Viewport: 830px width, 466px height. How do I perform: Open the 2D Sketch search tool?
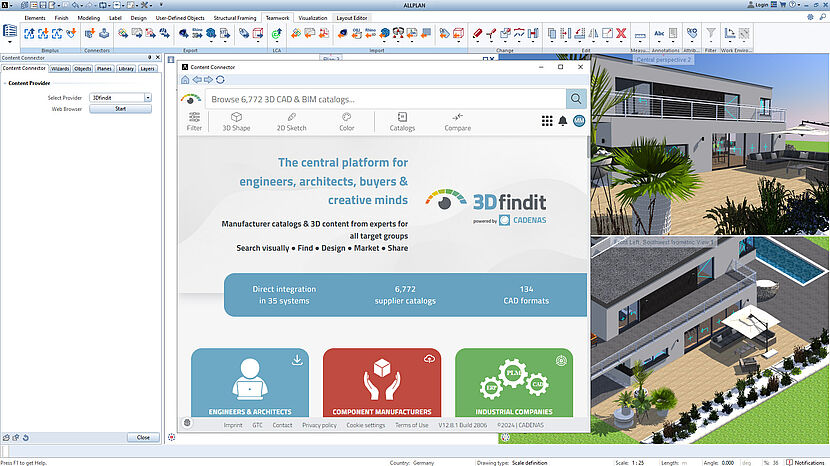point(291,121)
